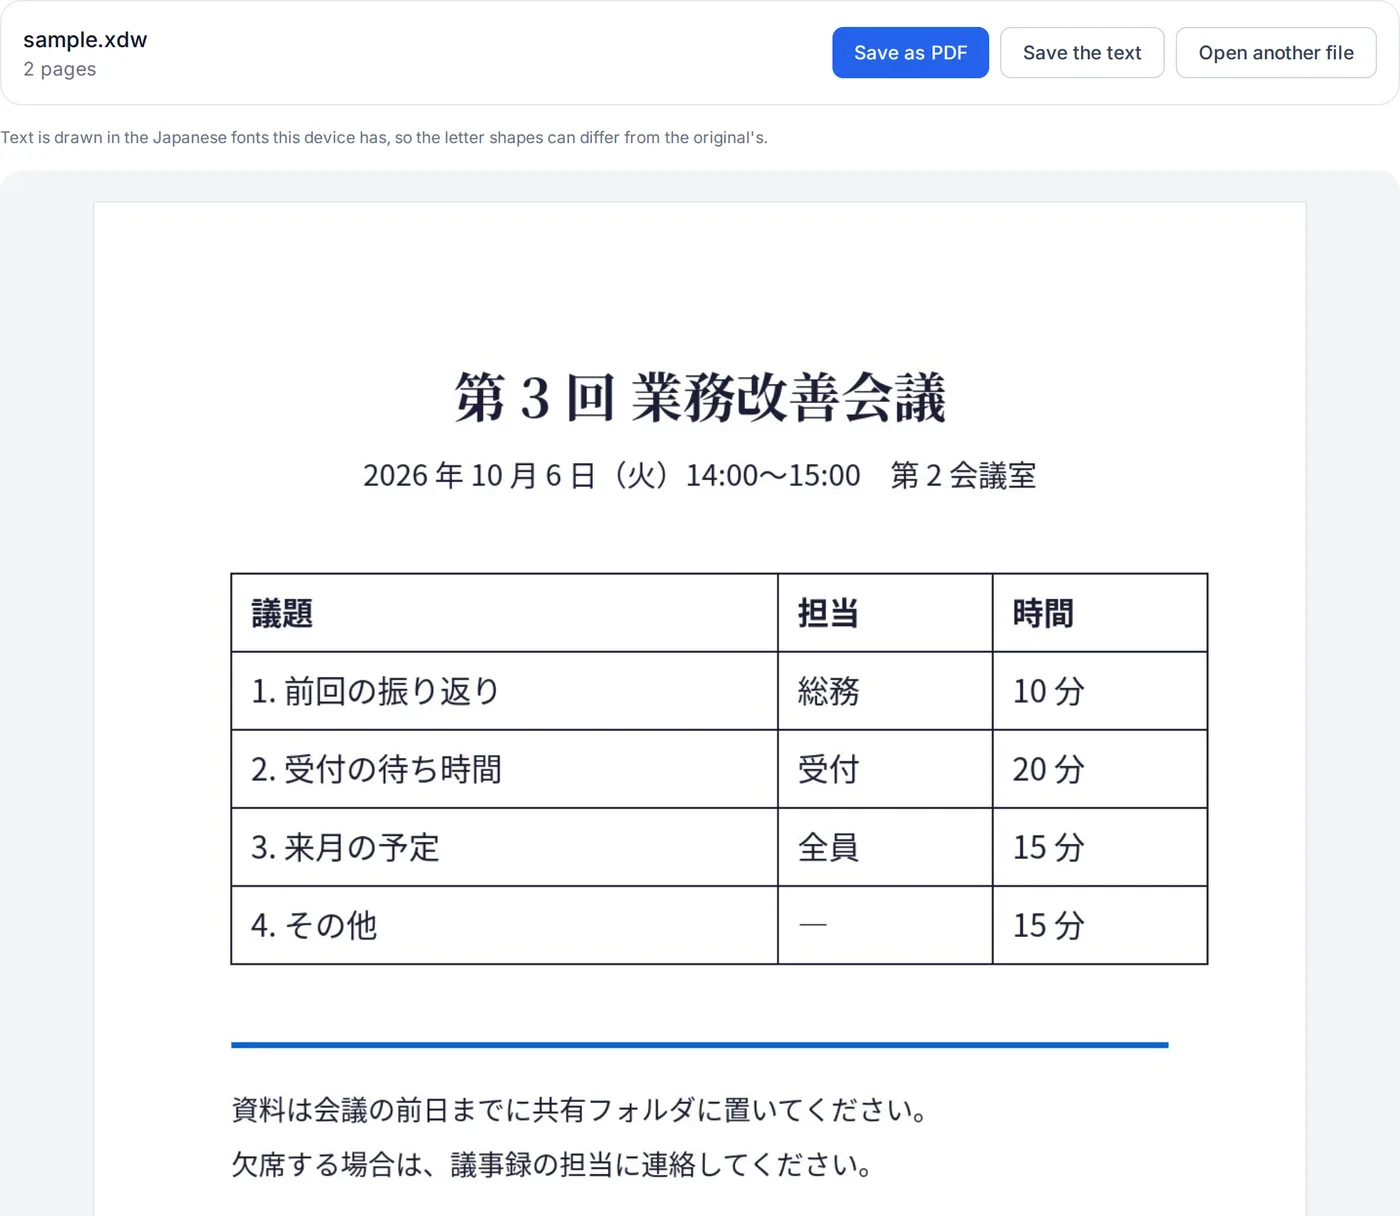This screenshot has width=1400, height=1216.
Task: Click the Japanese fonts notice text
Action: tap(384, 137)
